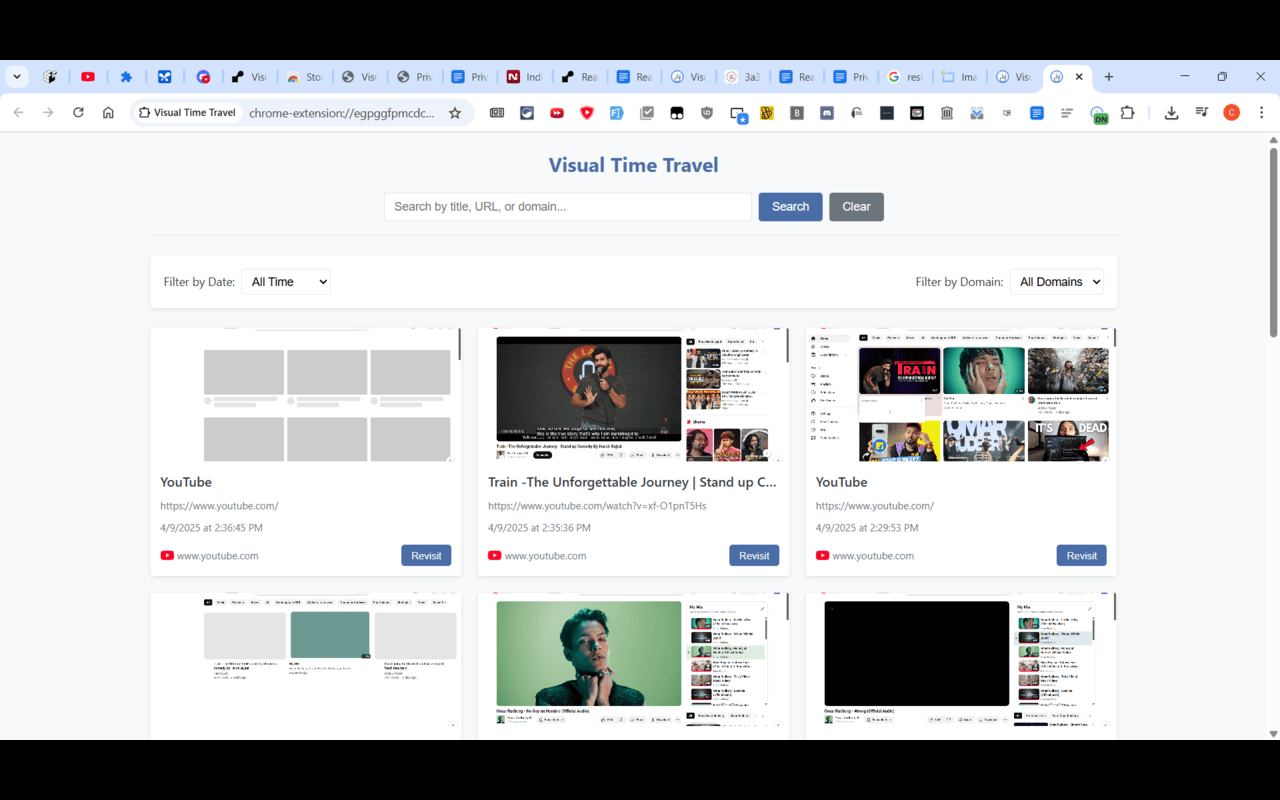Click the title 'Train -The Unforgettable Journey | Stand up C...'
The height and width of the screenshot is (800, 1280).
click(632, 482)
